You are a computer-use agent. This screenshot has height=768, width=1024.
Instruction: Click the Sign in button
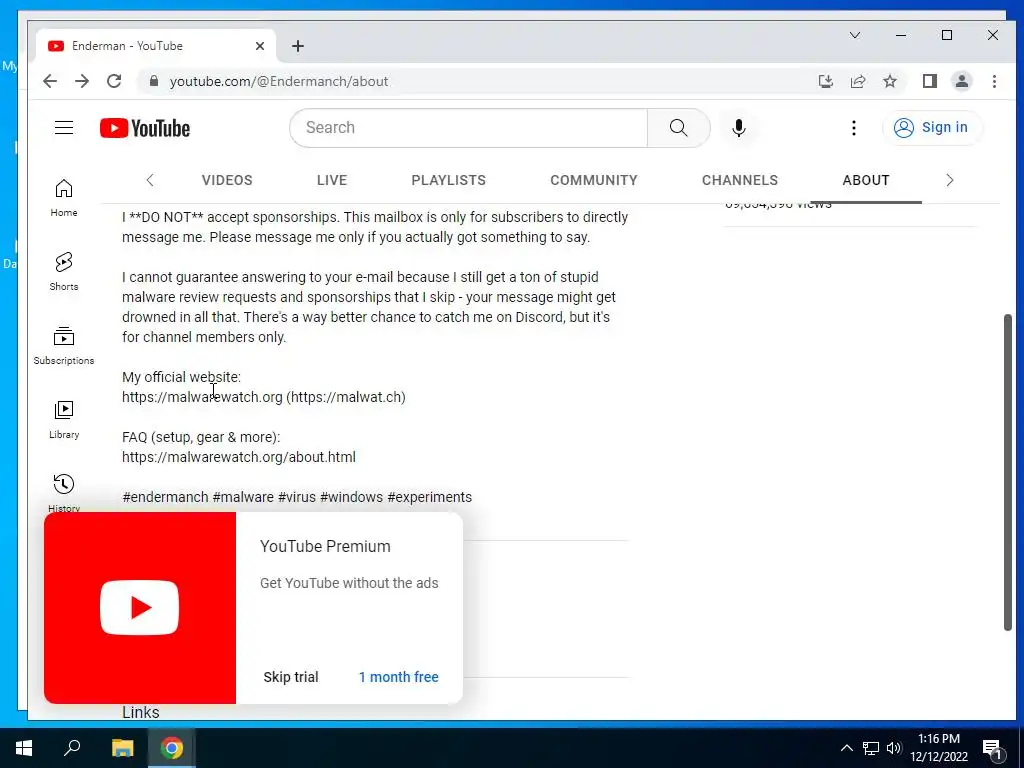click(x=931, y=127)
